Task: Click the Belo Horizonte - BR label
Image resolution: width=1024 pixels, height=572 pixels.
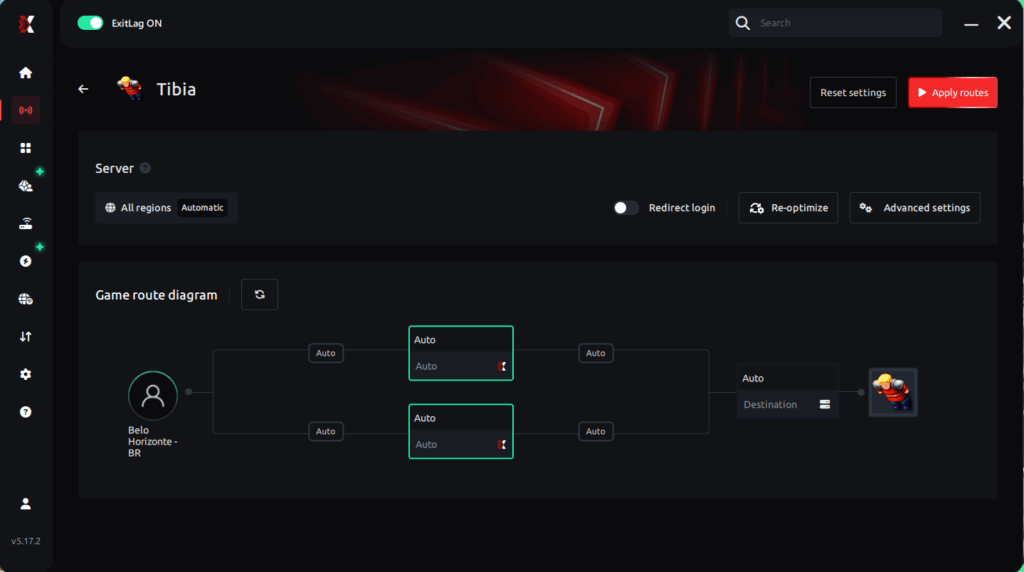Action: (153, 441)
